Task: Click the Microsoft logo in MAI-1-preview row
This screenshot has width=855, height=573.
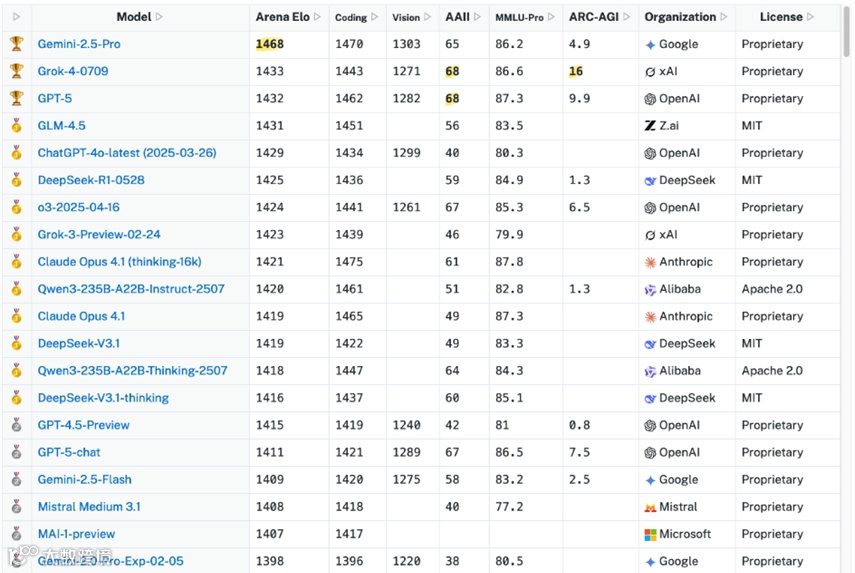Action: tap(650, 534)
